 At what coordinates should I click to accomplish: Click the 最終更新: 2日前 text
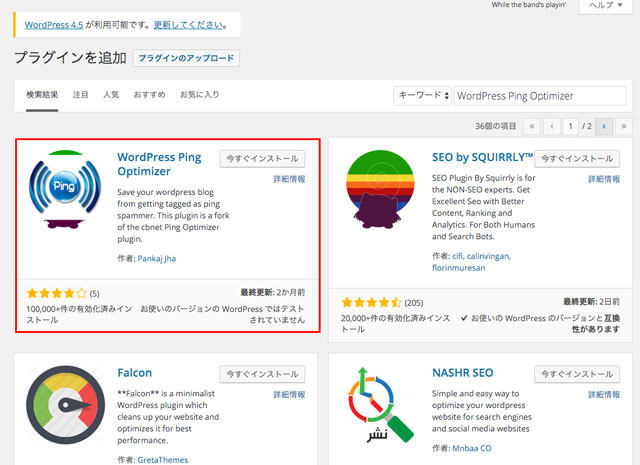pyautogui.click(x=591, y=302)
